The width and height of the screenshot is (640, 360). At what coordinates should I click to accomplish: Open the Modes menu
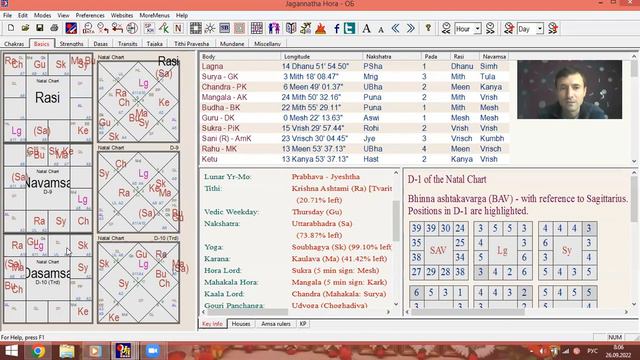click(x=42, y=15)
